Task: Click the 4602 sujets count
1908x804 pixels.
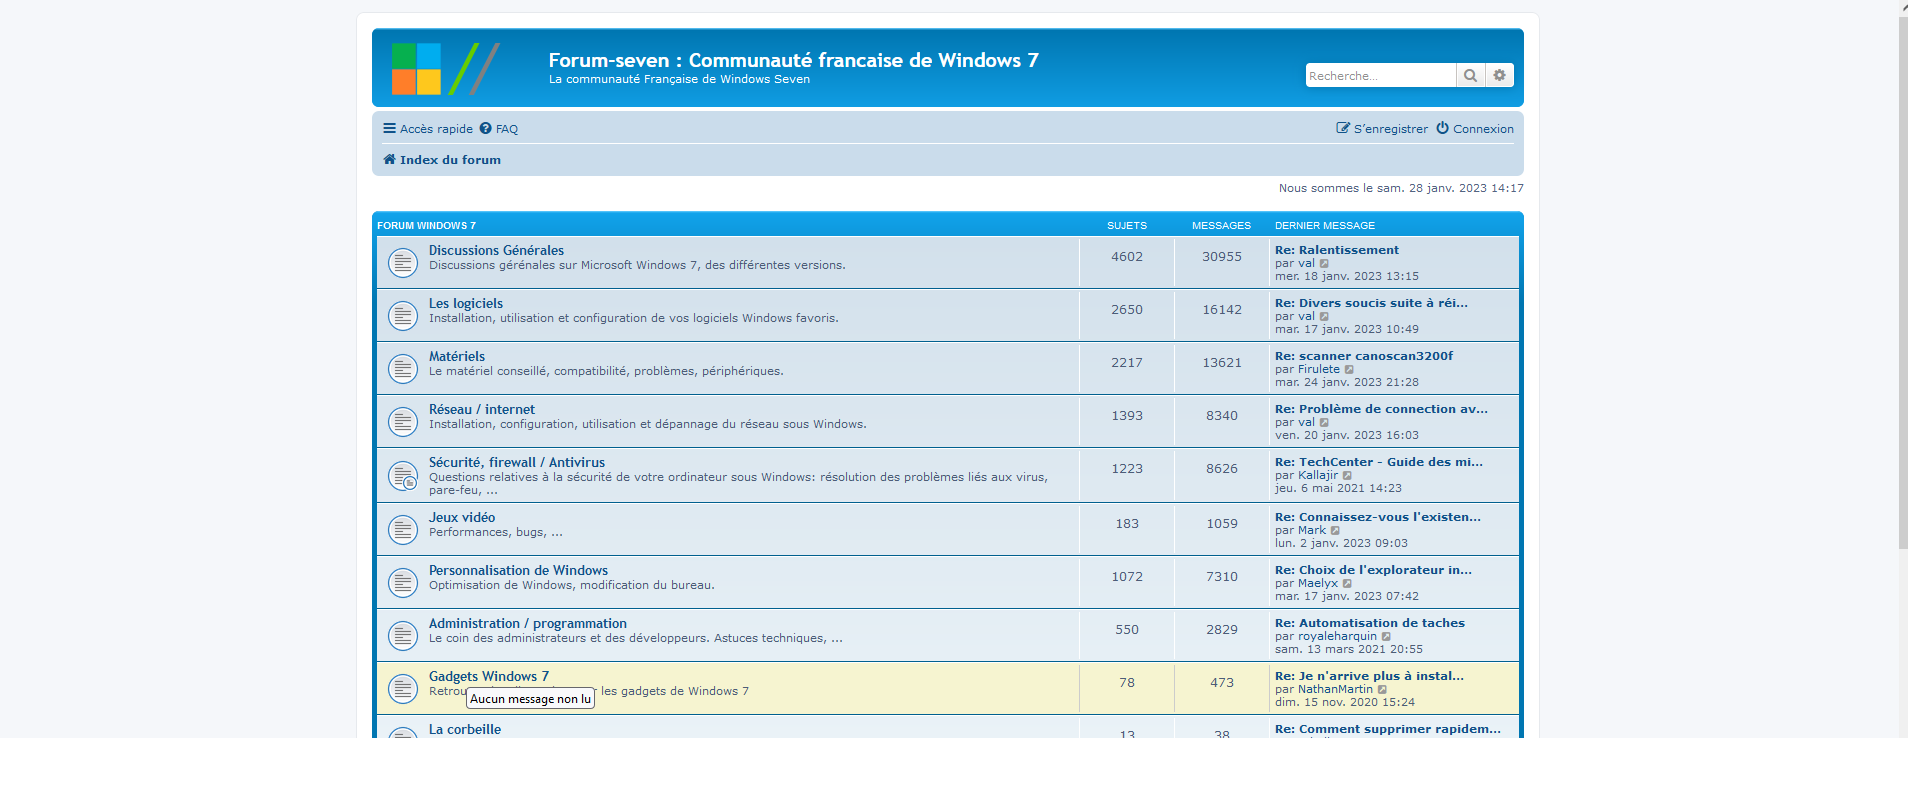Action: 1127,257
